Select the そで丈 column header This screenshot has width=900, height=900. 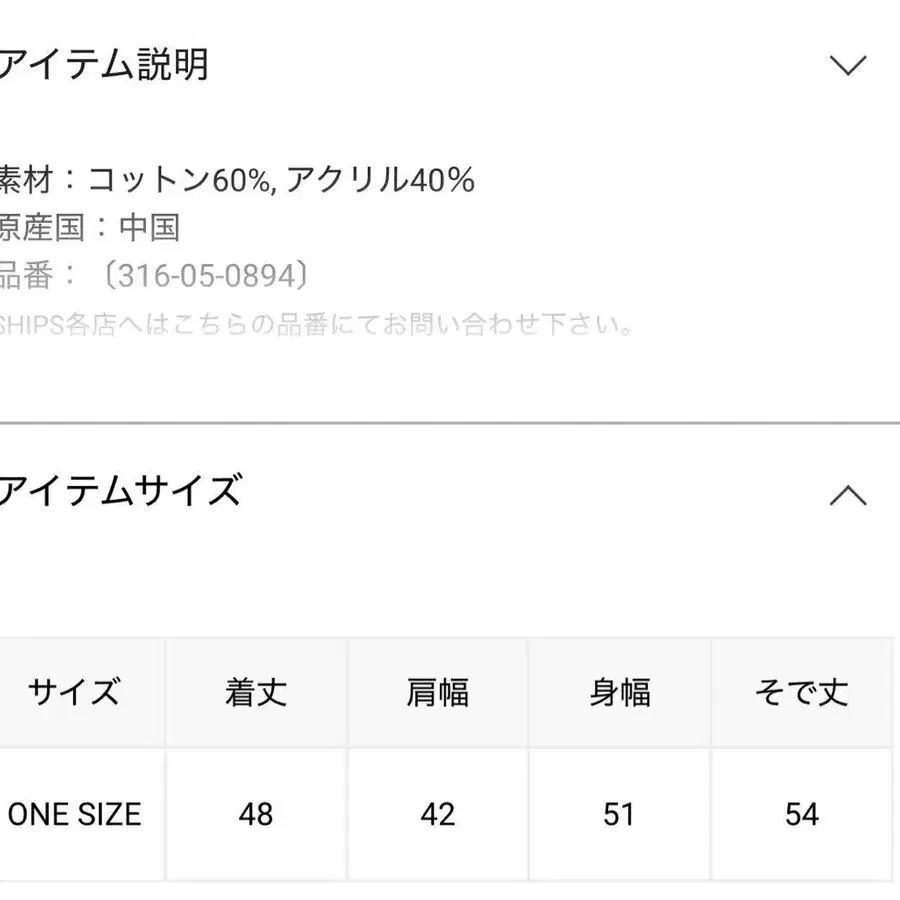pyautogui.click(x=799, y=691)
